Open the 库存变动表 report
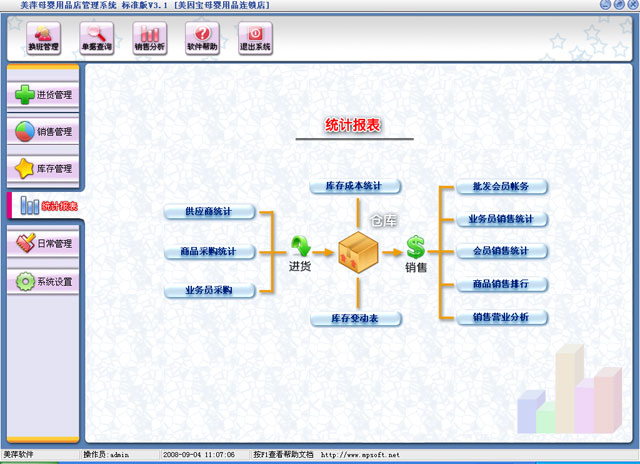Screen dimensions: 640x464 click(x=356, y=319)
